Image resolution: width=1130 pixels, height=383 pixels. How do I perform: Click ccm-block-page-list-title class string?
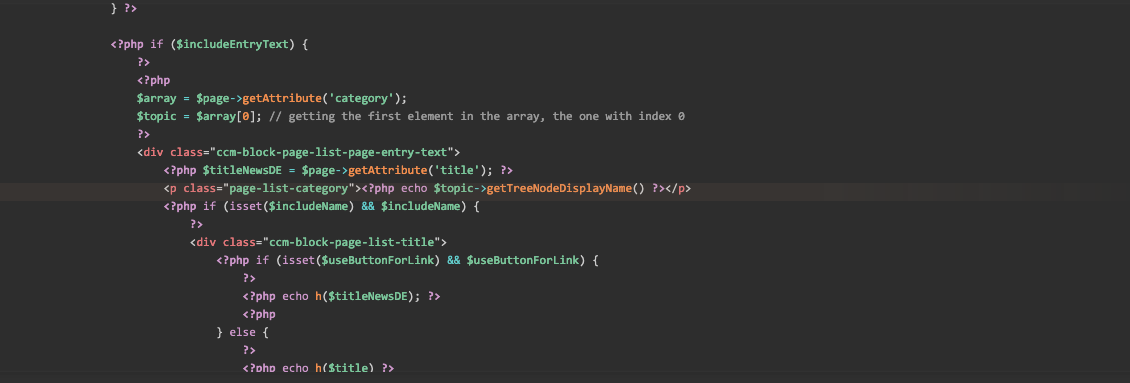[x=353, y=242]
